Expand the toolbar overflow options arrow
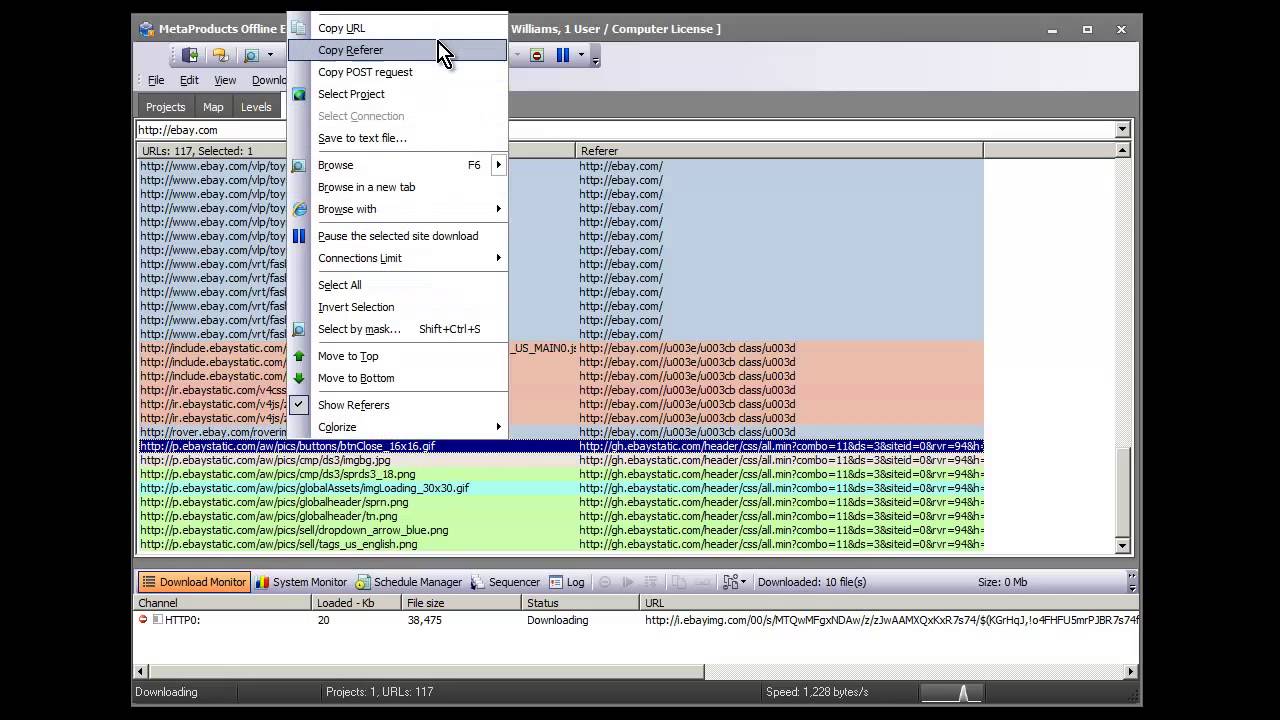Screen dimensions: 1280x720 [595, 59]
